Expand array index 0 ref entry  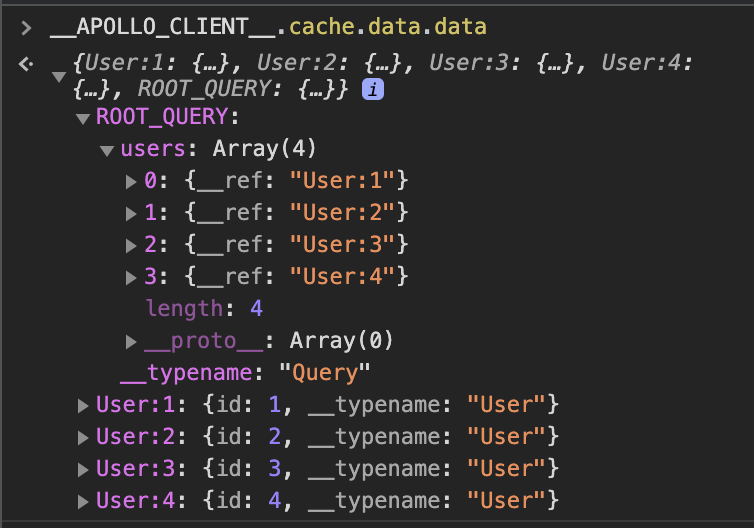point(131,182)
